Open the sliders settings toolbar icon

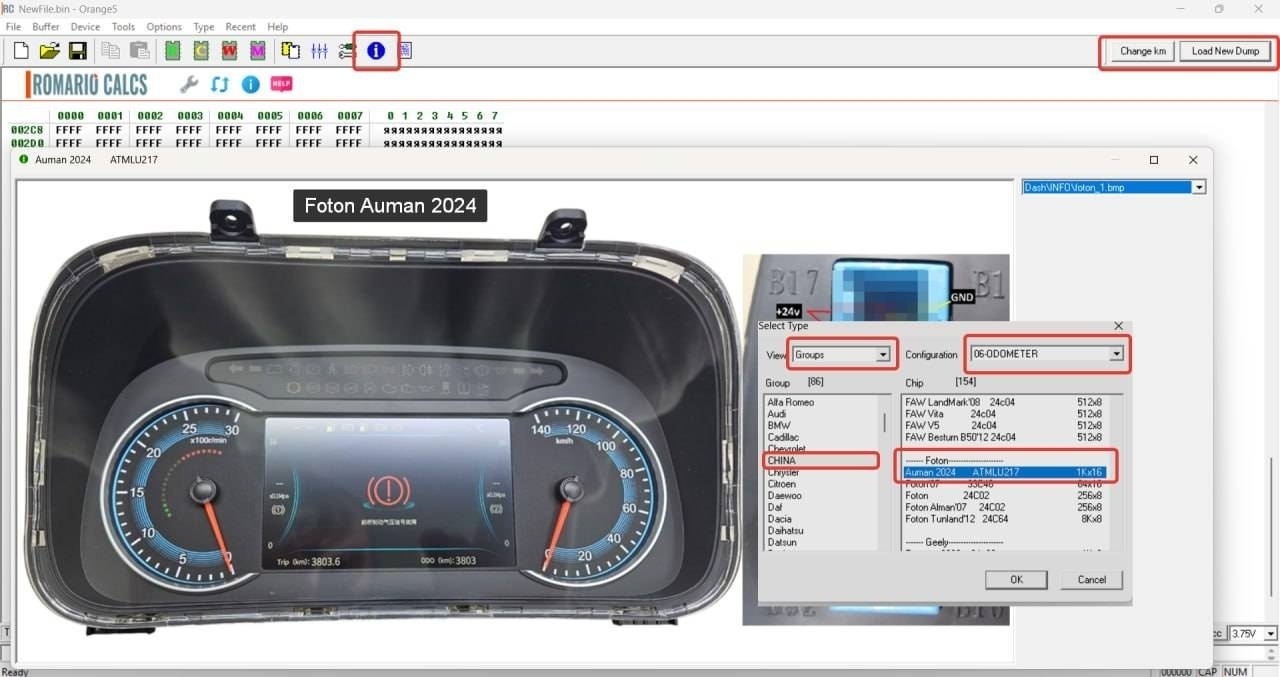(320, 51)
